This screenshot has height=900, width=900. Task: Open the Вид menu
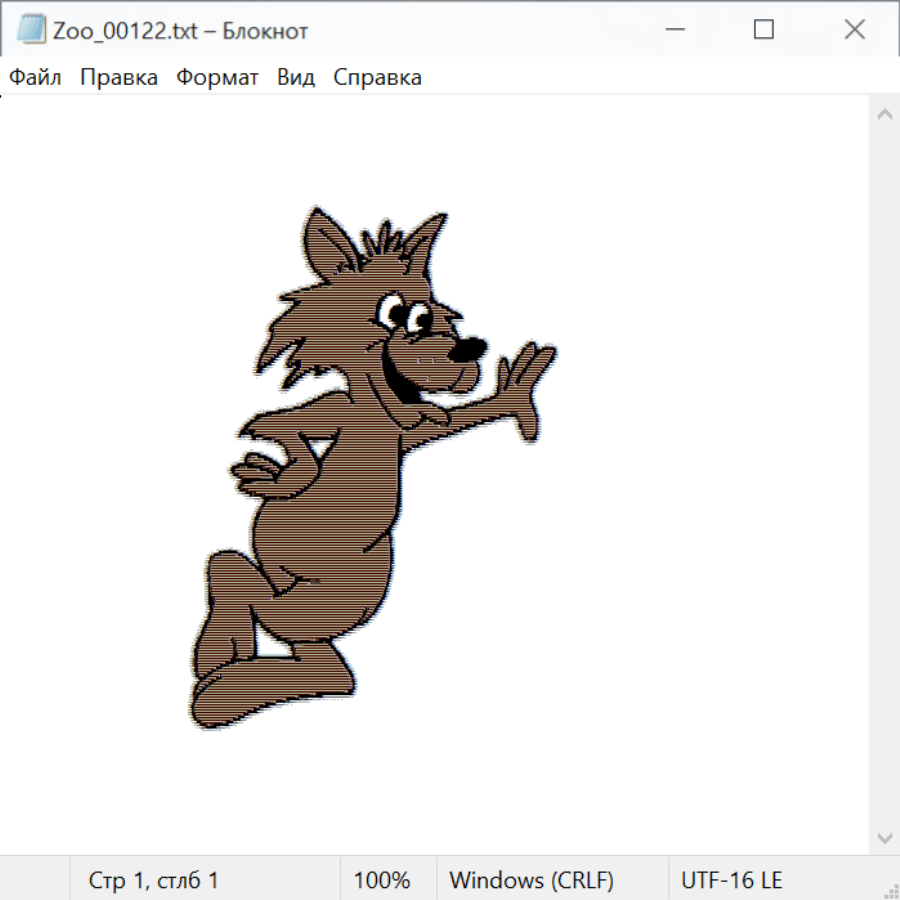(x=295, y=77)
